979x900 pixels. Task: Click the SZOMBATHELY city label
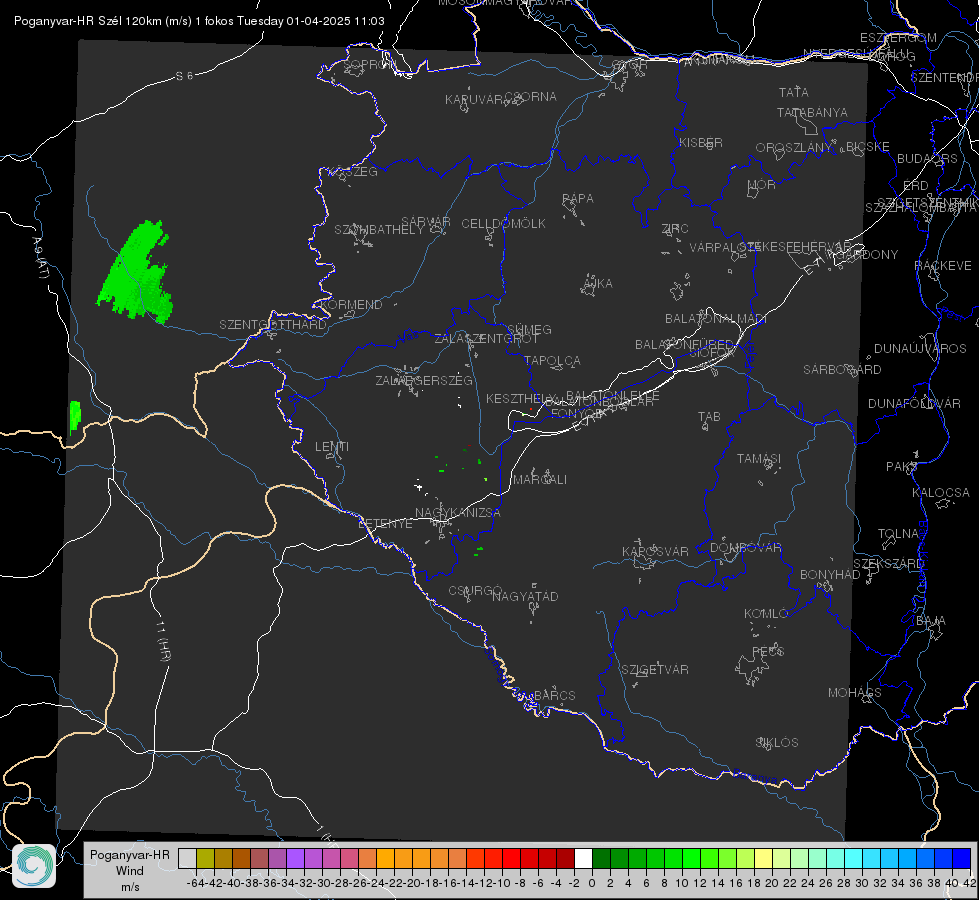tap(378, 230)
